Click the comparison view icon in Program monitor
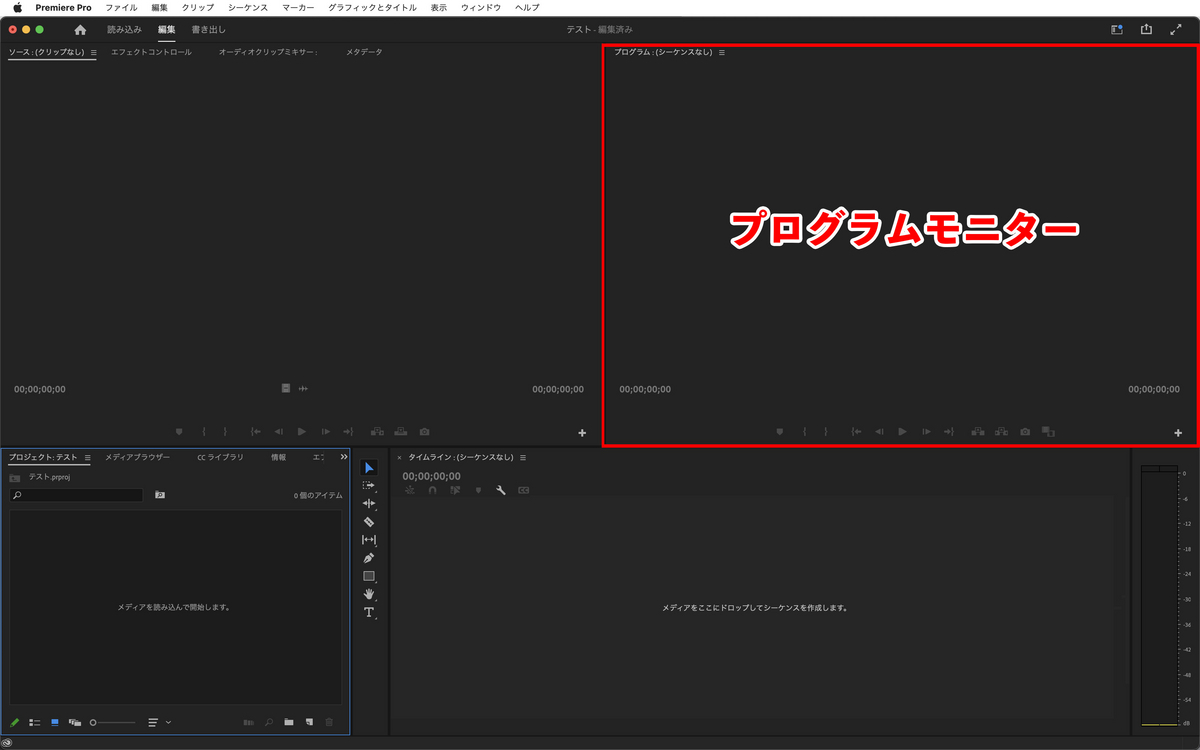The width and height of the screenshot is (1200, 750). [x=1048, y=432]
